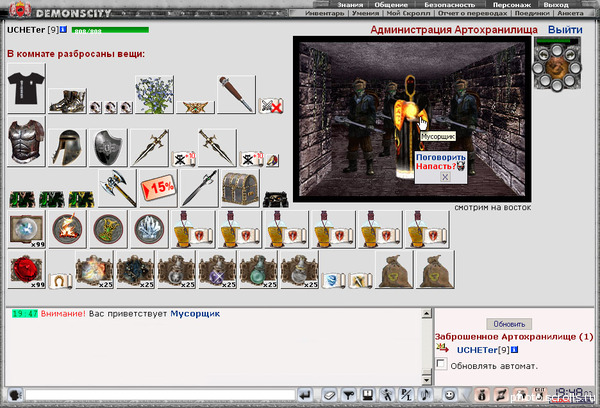The width and height of the screenshot is (600, 408).
Task: Choose Поговорить in the NPC popup
Action: (440, 157)
